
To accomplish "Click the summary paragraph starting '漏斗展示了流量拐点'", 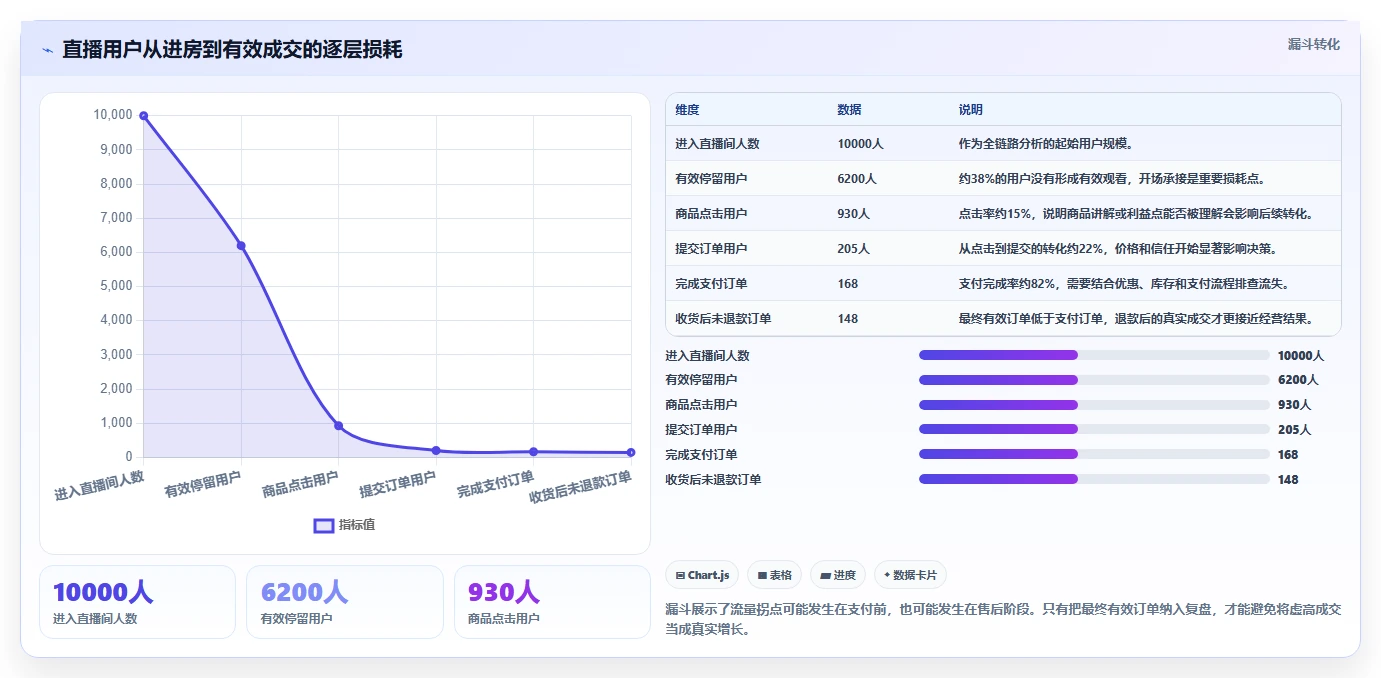I will coord(1003,620).
